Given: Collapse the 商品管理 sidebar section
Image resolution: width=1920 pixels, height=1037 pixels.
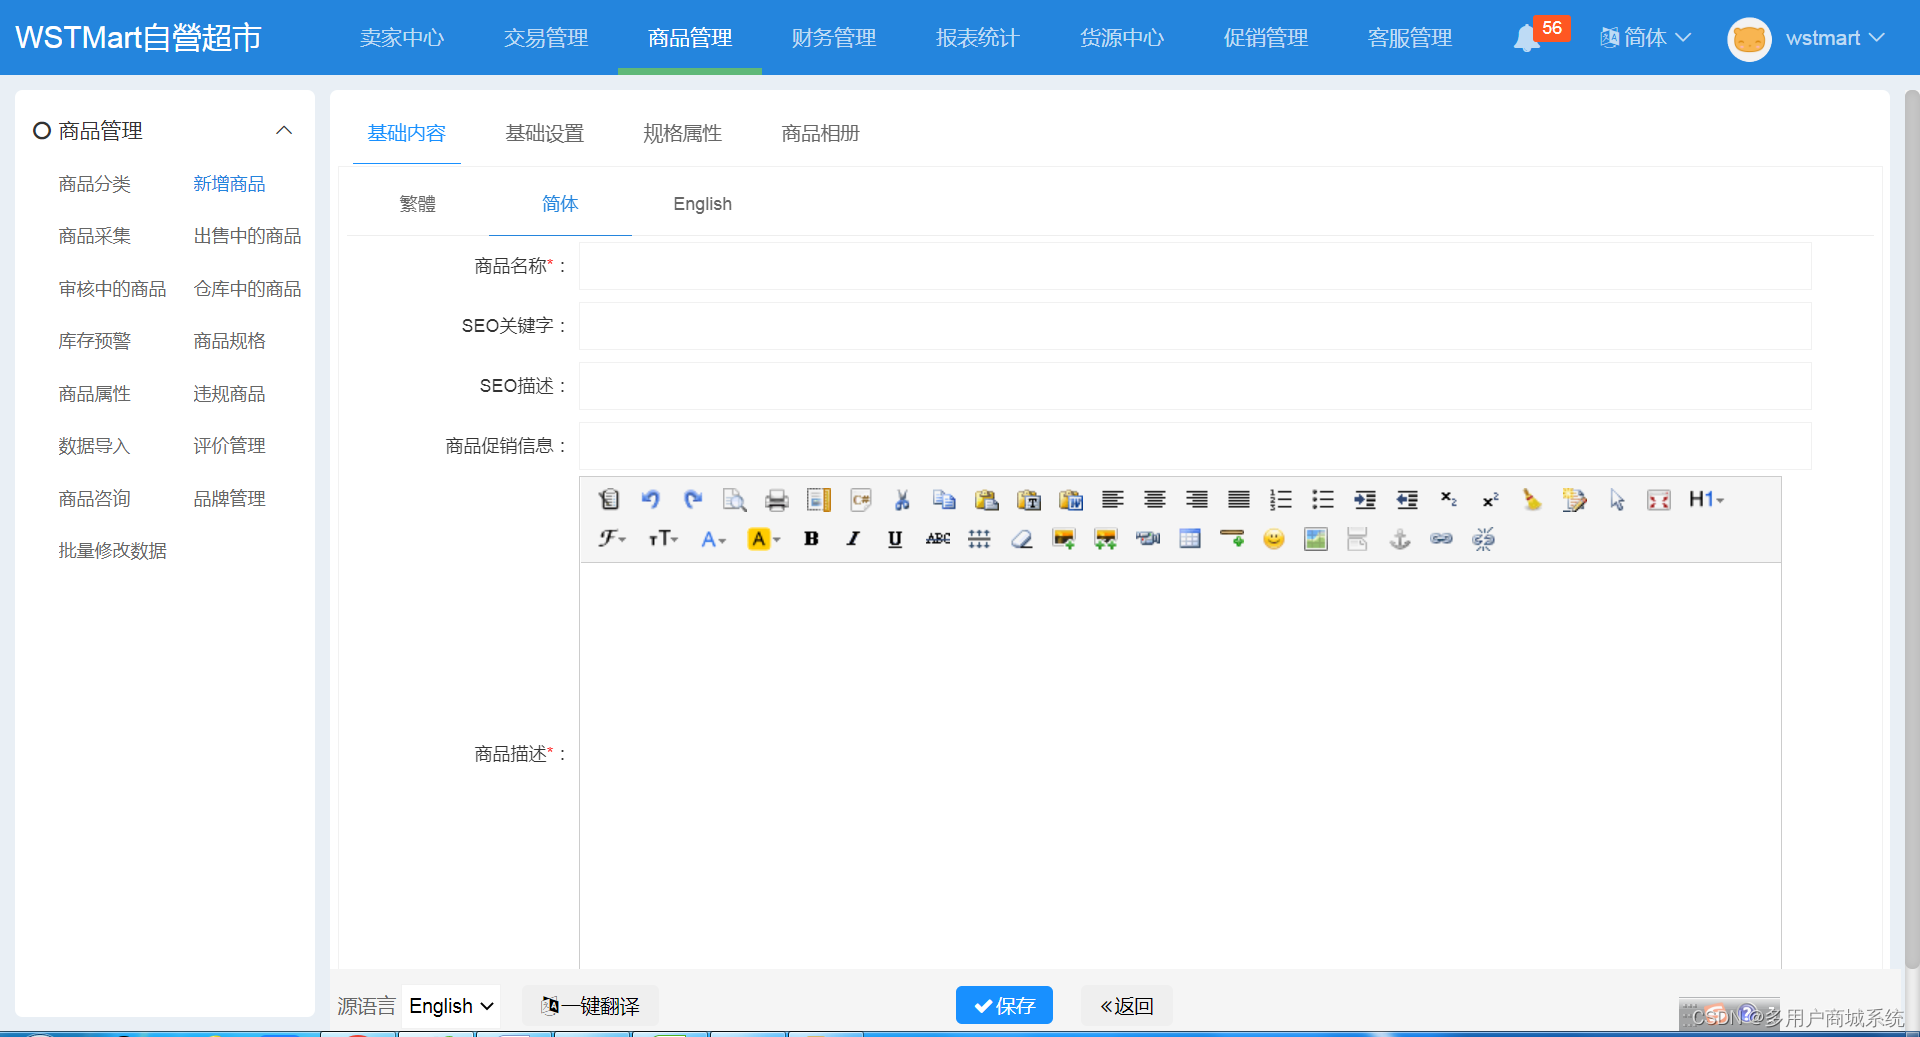Looking at the screenshot, I should point(284,131).
